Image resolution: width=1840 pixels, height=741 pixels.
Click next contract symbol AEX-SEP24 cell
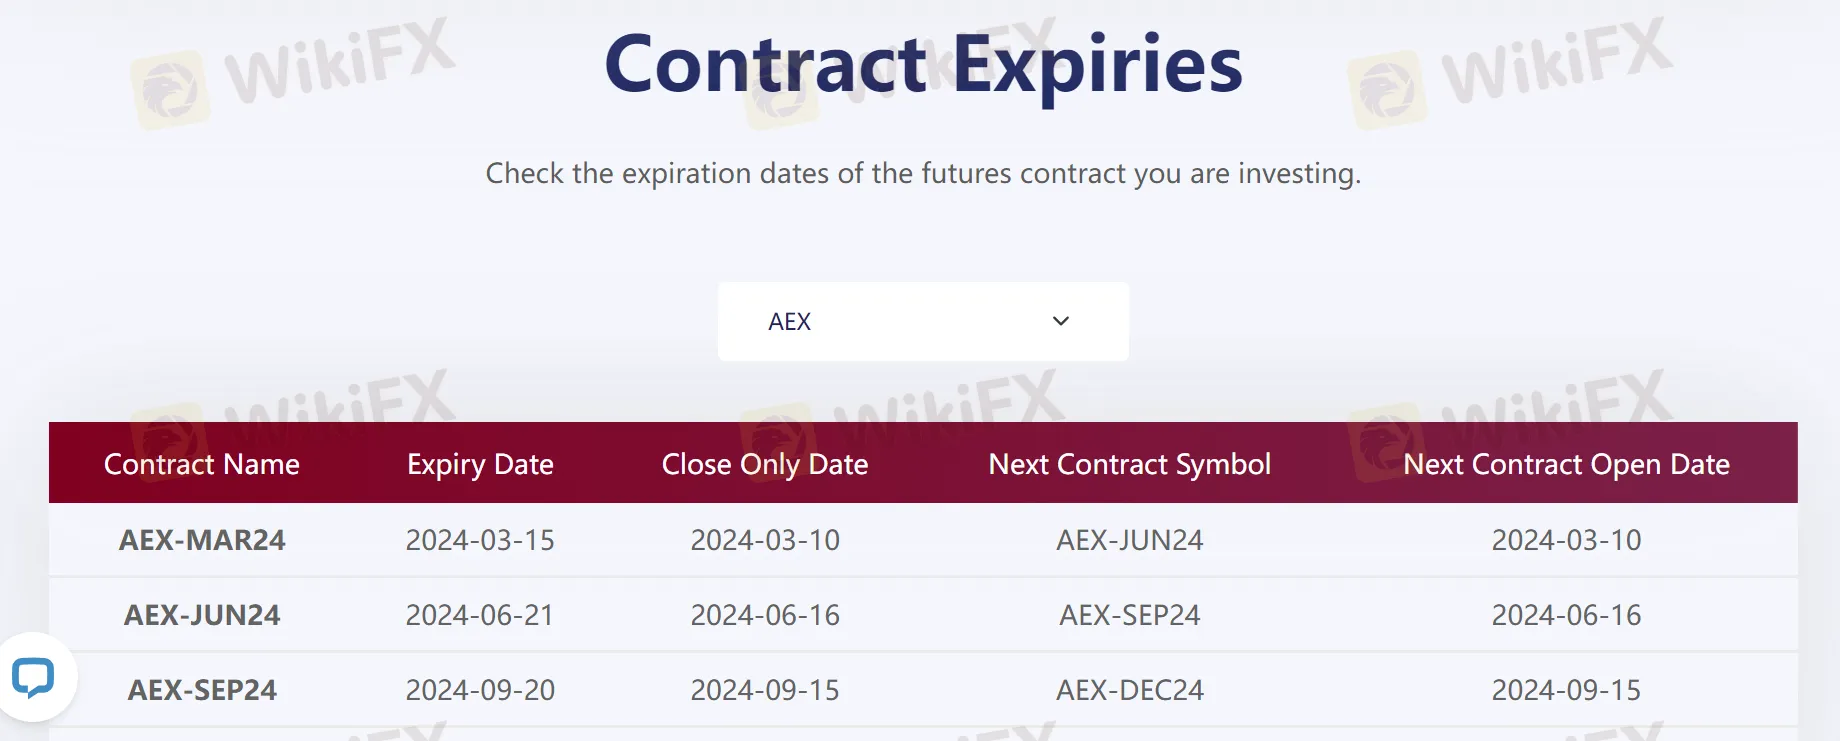click(x=1130, y=615)
